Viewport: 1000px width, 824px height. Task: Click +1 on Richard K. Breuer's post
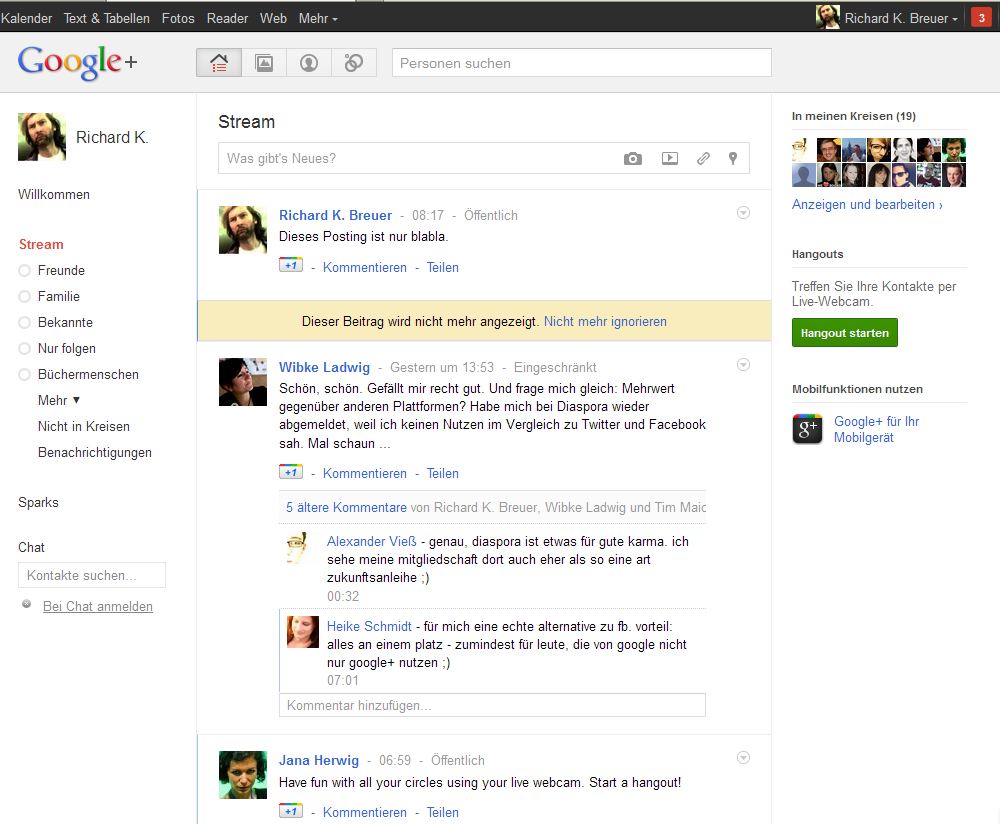(290, 266)
